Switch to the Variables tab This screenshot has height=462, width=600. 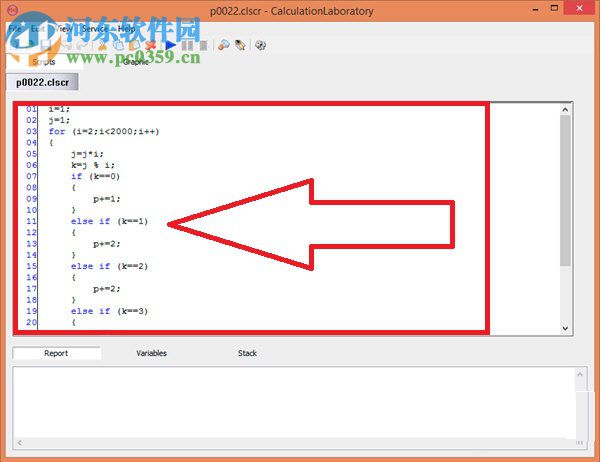152,353
